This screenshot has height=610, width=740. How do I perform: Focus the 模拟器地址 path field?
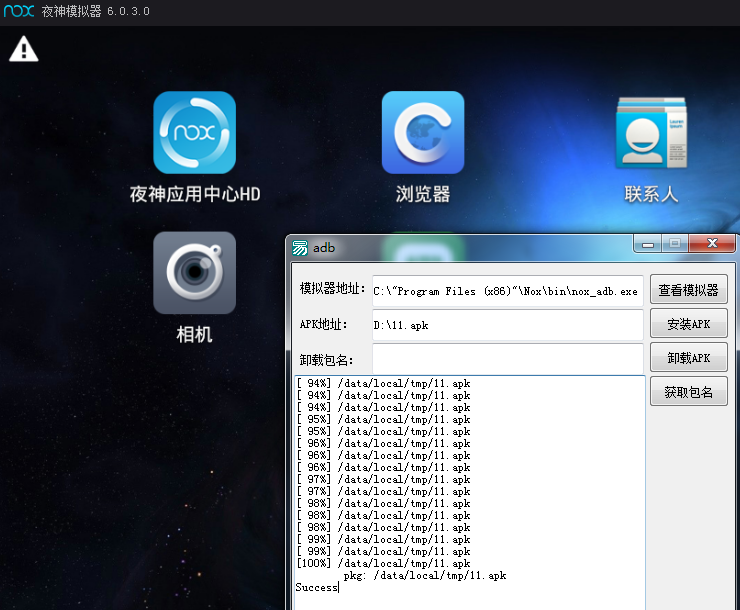[x=507, y=291]
